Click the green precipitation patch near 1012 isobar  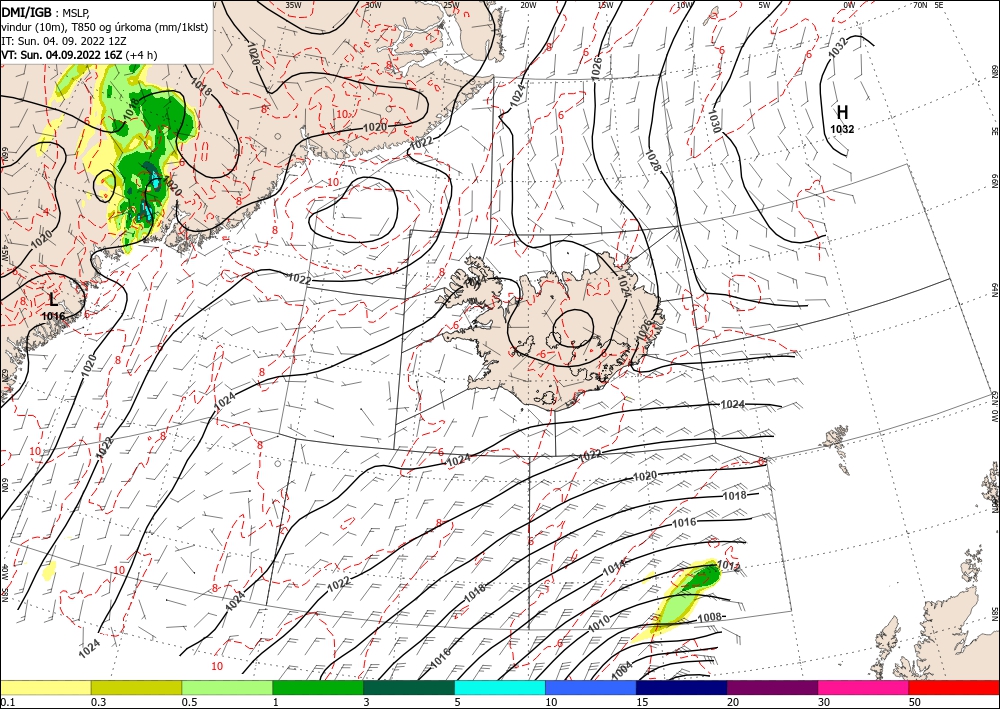[705, 576]
